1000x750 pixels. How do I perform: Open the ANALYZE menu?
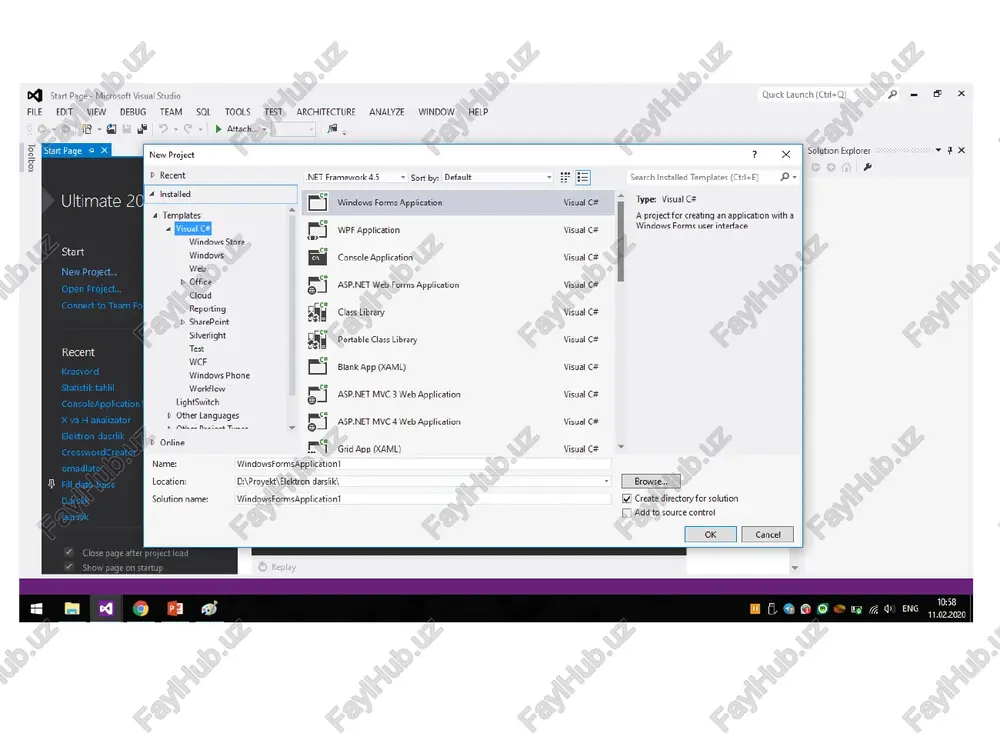pos(386,112)
